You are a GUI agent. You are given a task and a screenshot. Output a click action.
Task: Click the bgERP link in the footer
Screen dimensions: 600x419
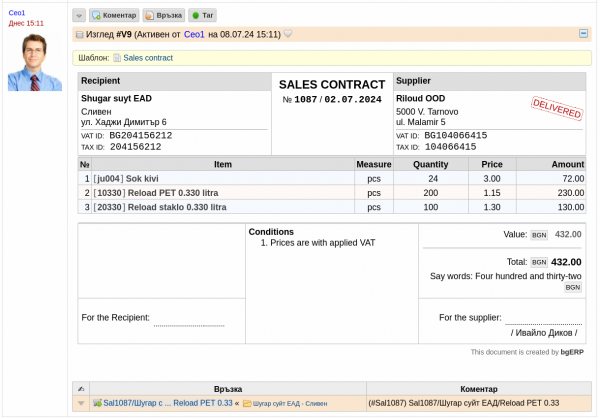point(572,352)
